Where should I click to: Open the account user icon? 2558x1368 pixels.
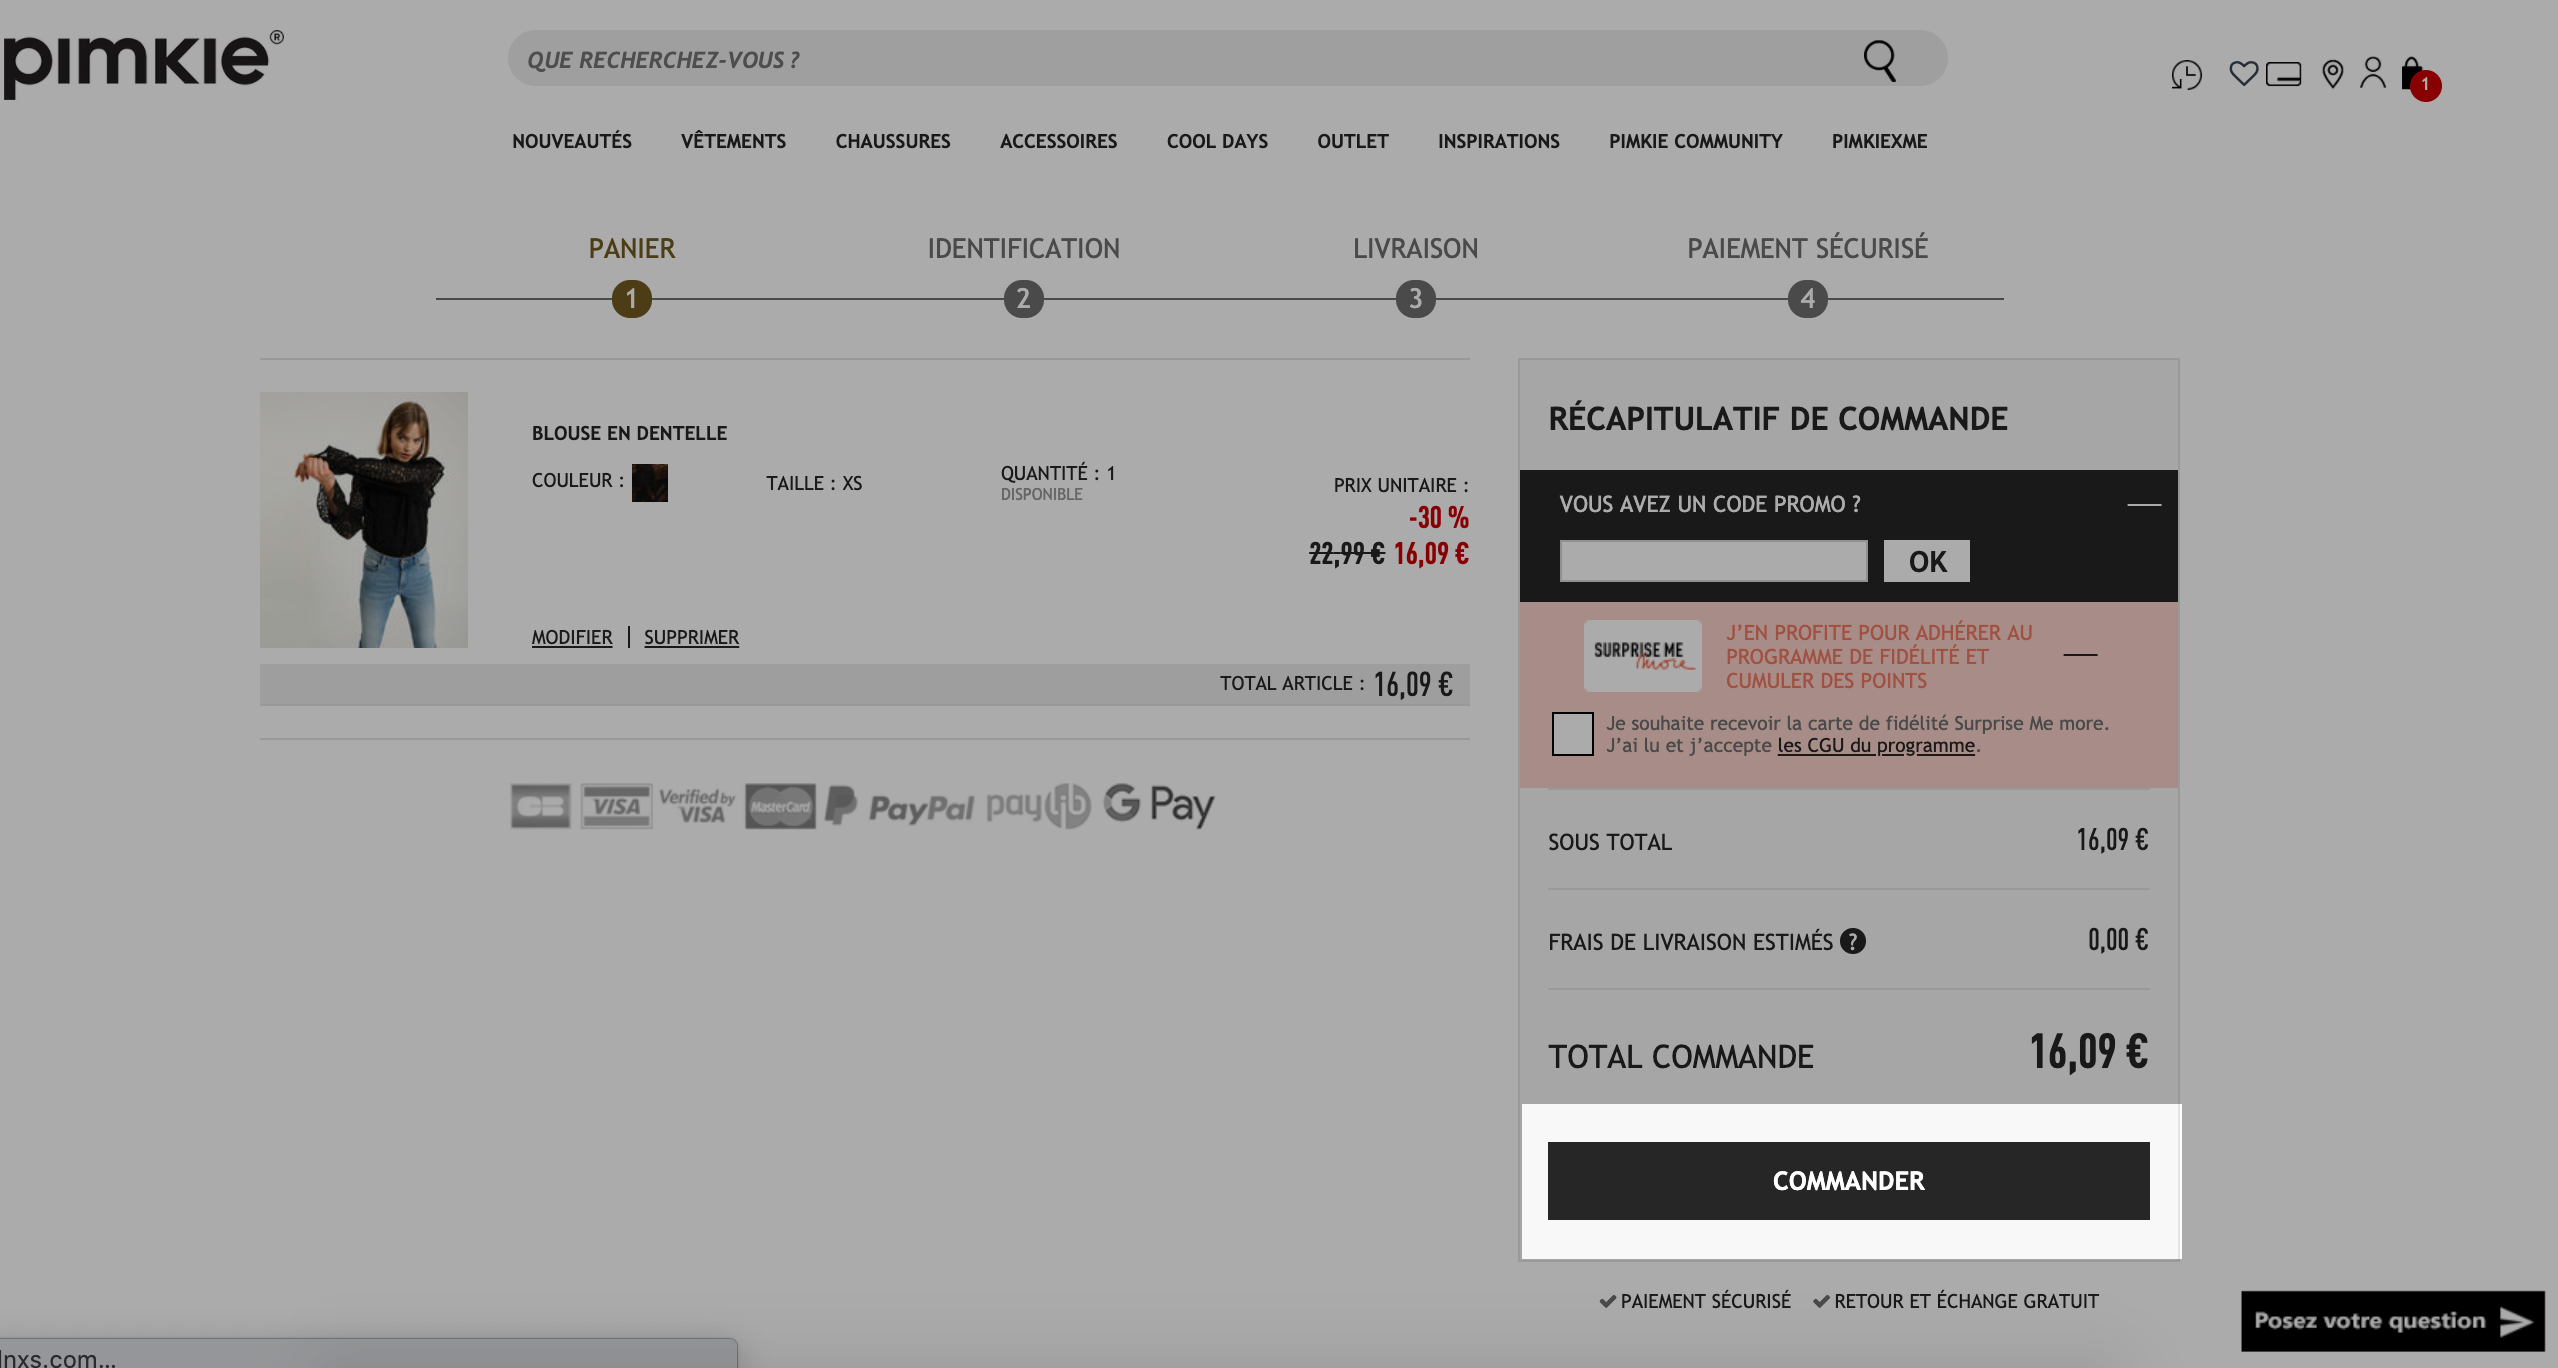point(2372,73)
